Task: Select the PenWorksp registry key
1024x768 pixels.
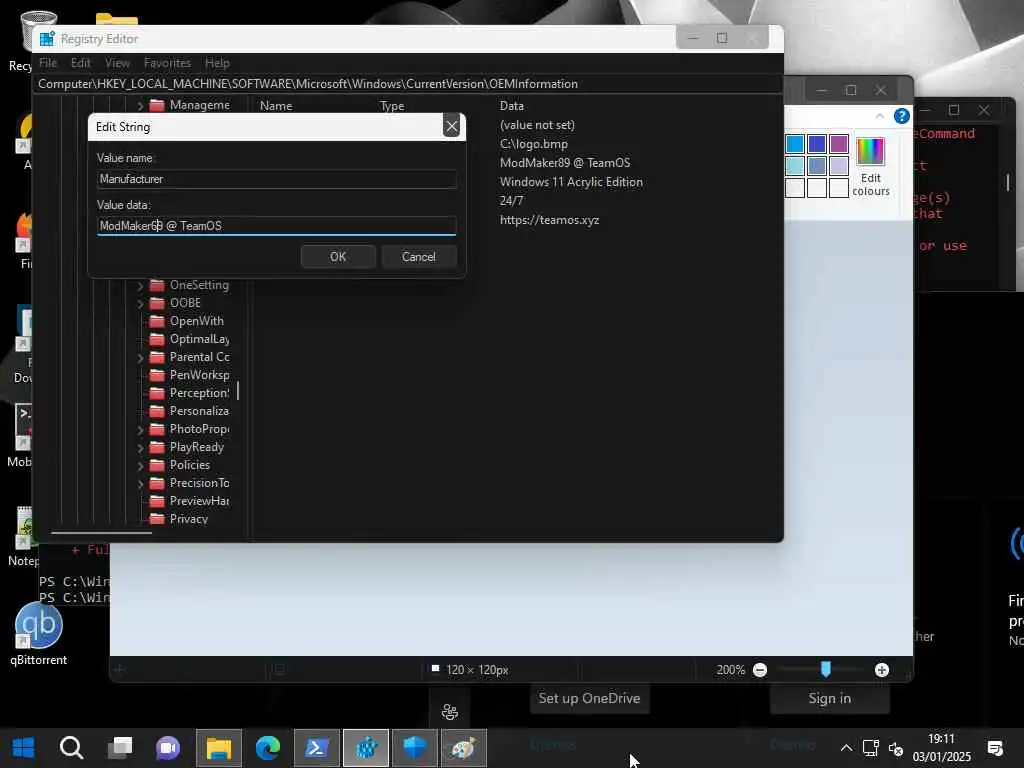Action: click(199, 375)
